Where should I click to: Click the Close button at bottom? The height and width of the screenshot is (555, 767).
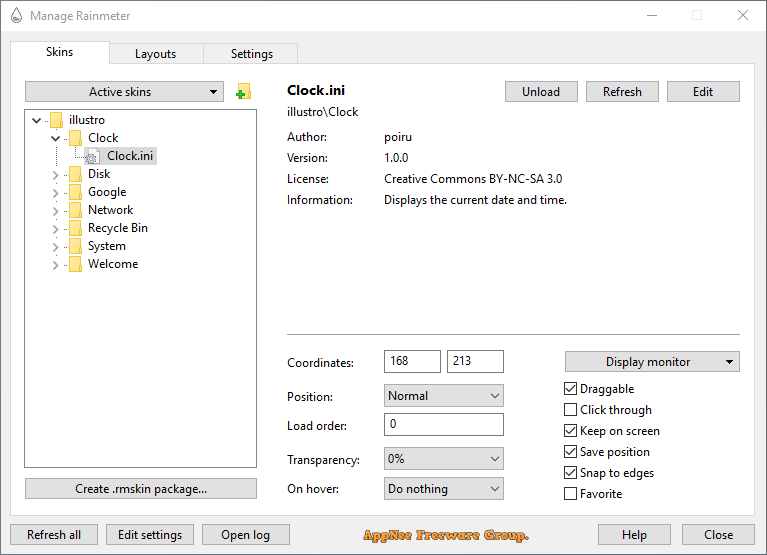[718, 534]
